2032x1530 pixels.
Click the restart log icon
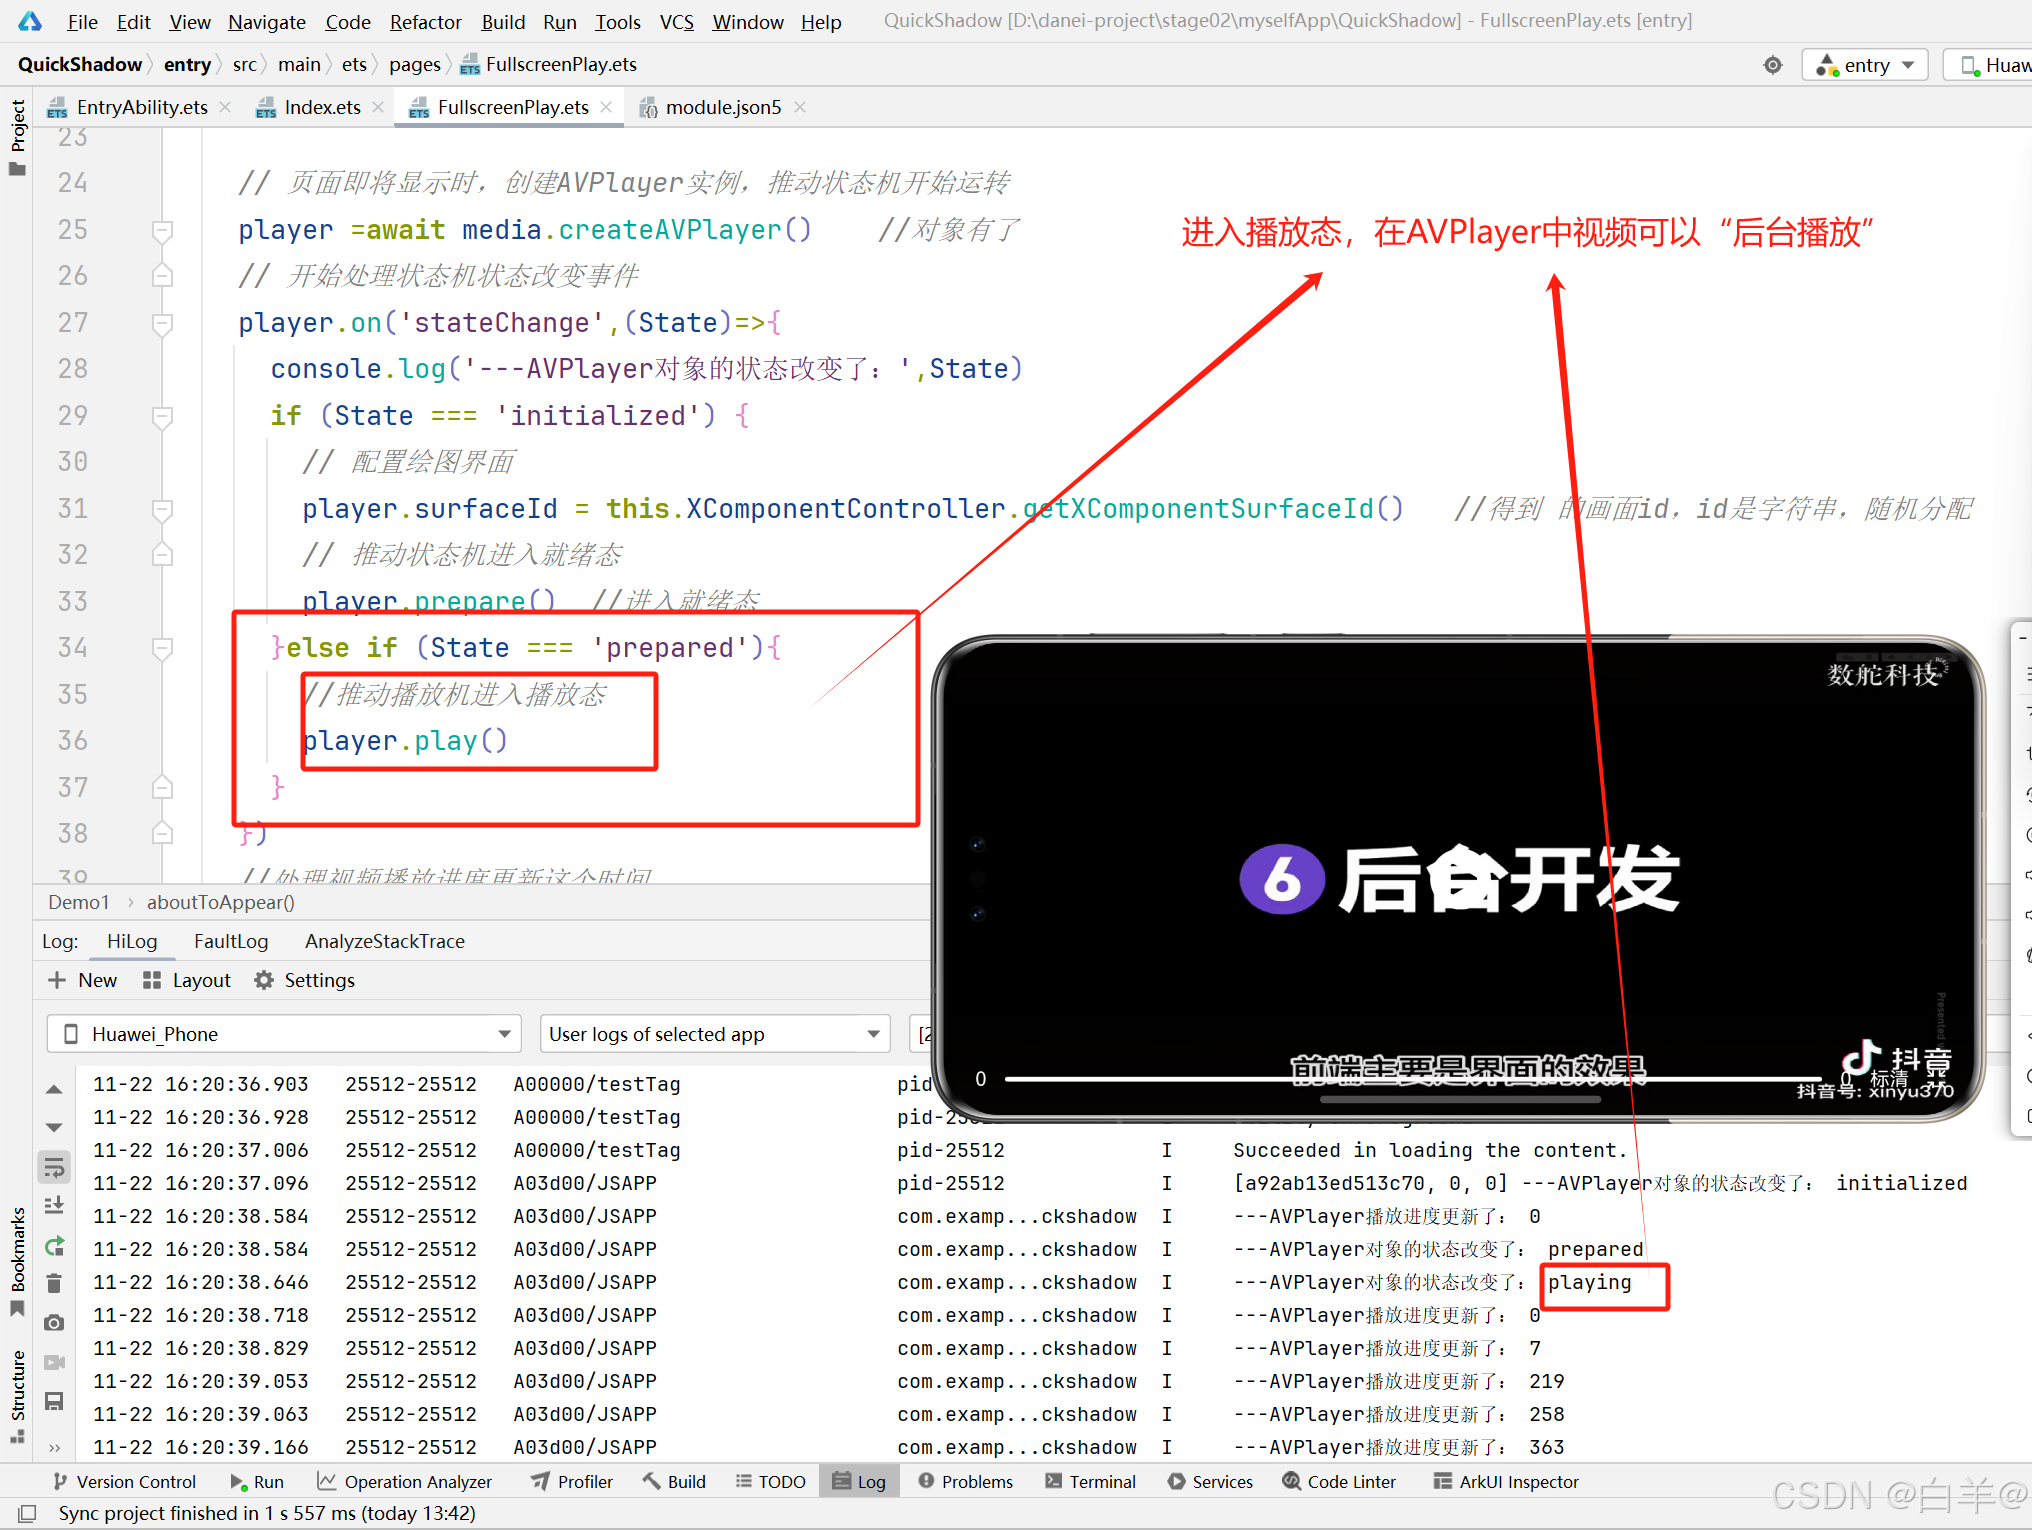coord(54,1245)
